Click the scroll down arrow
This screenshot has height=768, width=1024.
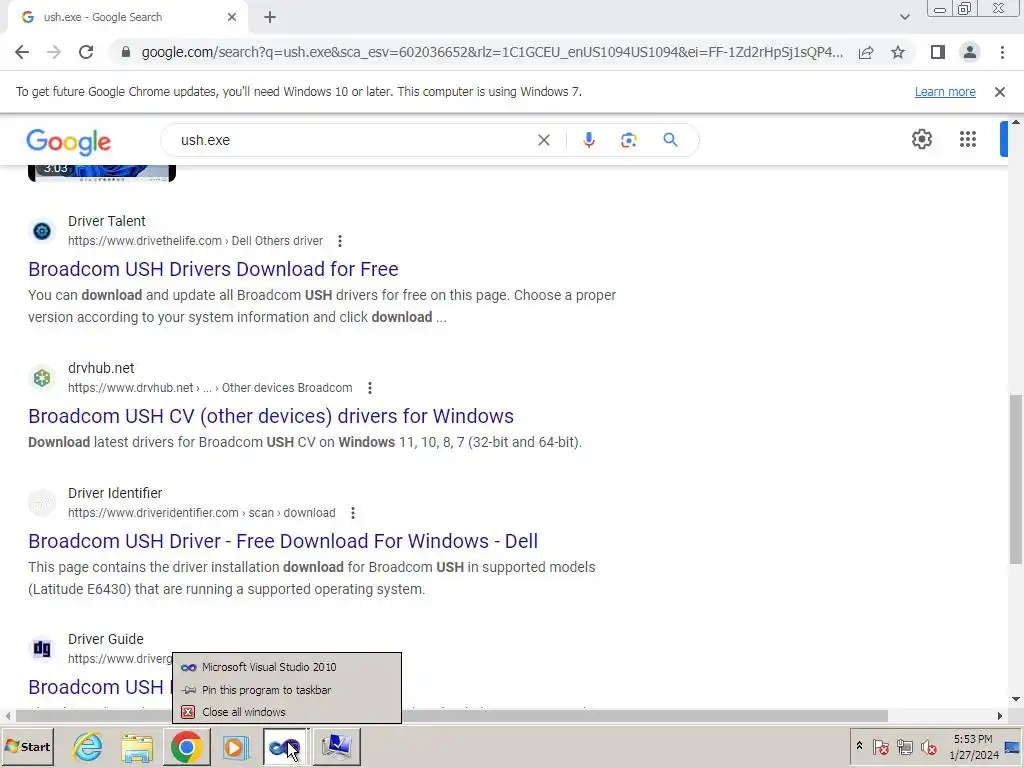pyautogui.click(x=1016, y=699)
